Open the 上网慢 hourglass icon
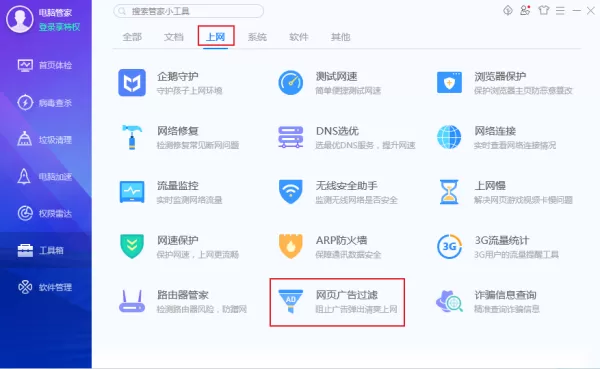600x369 pixels. 449,192
